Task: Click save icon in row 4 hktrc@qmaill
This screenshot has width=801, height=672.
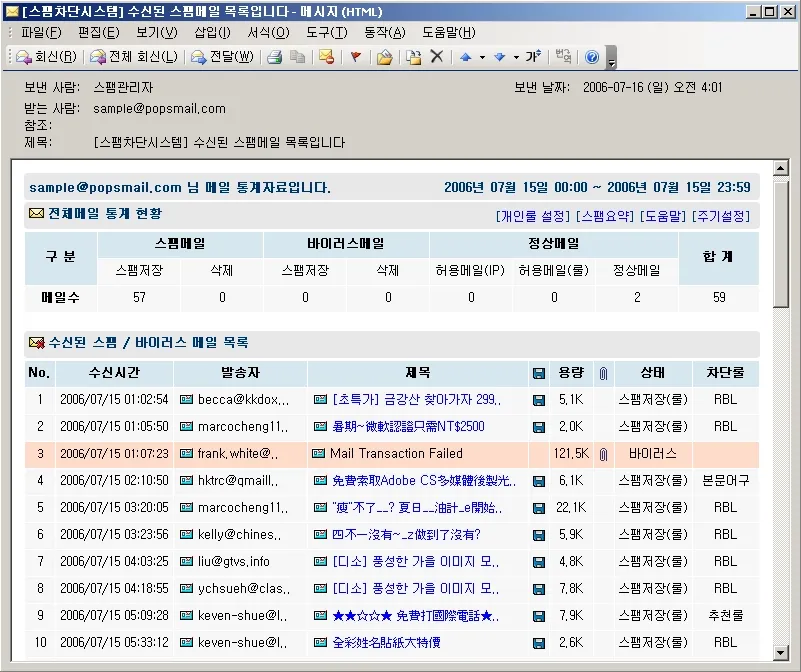Action: (538, 481)
